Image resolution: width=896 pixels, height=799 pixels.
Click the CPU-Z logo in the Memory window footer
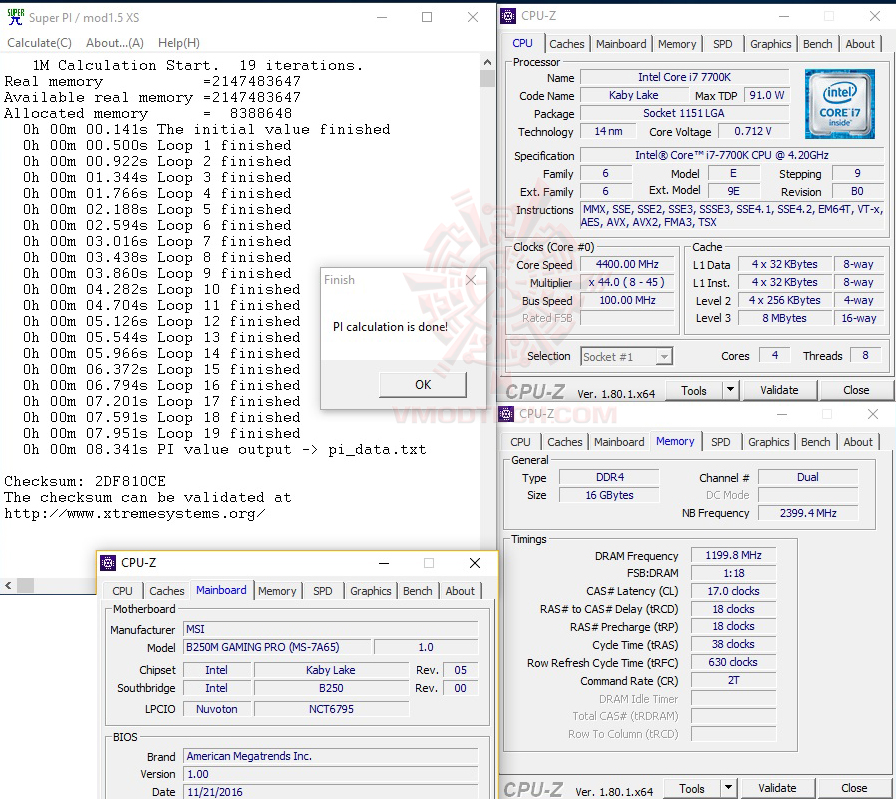point(533,787)
